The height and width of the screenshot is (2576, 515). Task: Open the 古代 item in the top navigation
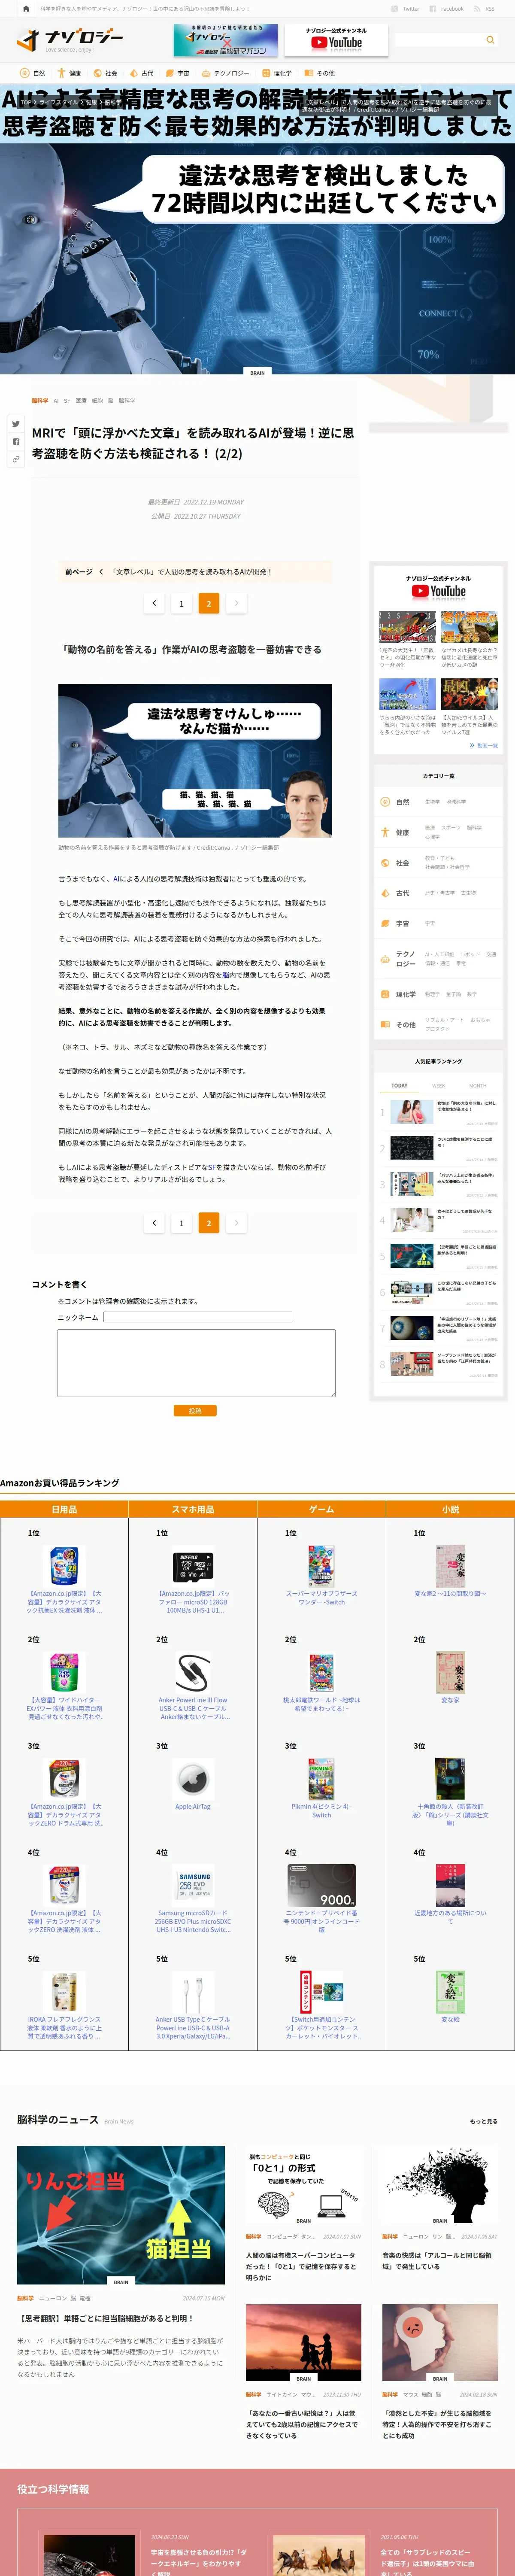point(141,73)
